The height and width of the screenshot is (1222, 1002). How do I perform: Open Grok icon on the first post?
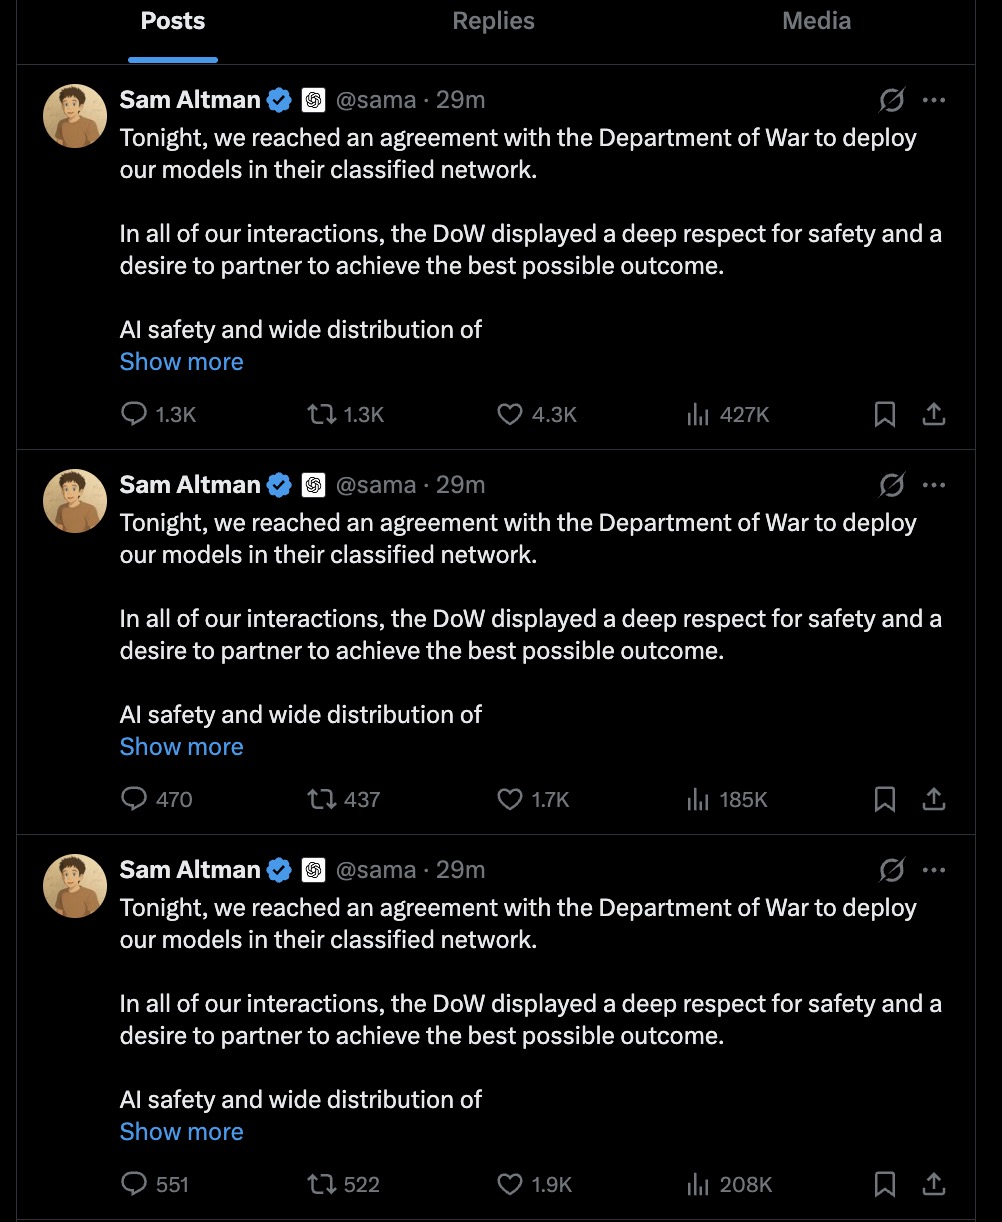(x=891, y=100)
